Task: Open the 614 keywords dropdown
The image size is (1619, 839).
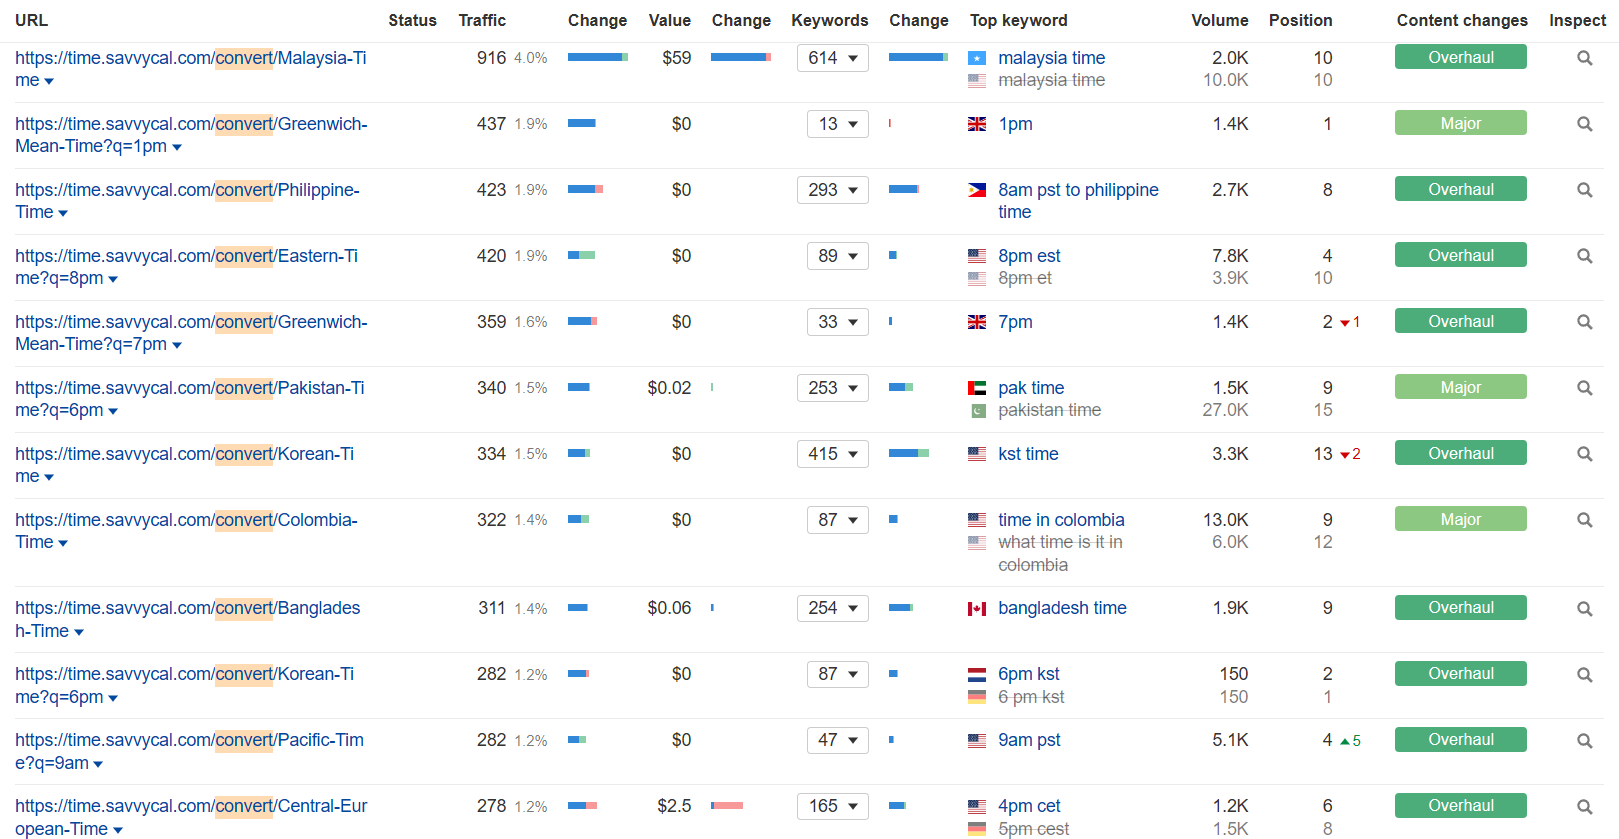Action: (x=832, y=58)
